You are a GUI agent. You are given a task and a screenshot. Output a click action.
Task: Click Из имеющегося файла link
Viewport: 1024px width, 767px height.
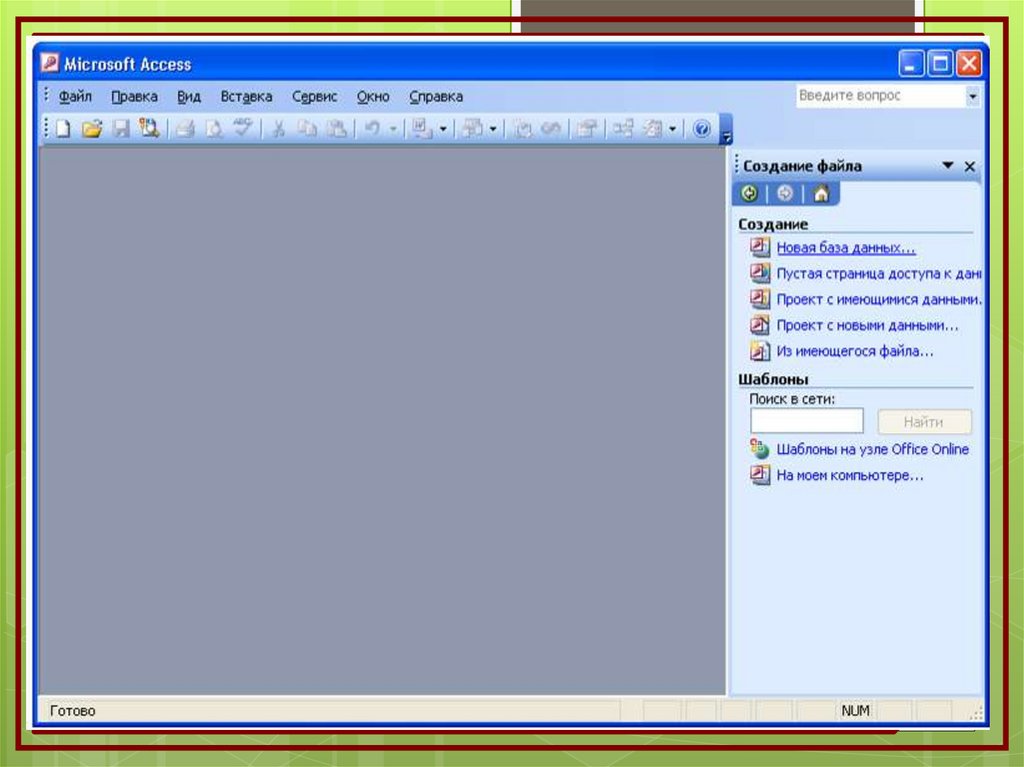[x=855, y=351]
